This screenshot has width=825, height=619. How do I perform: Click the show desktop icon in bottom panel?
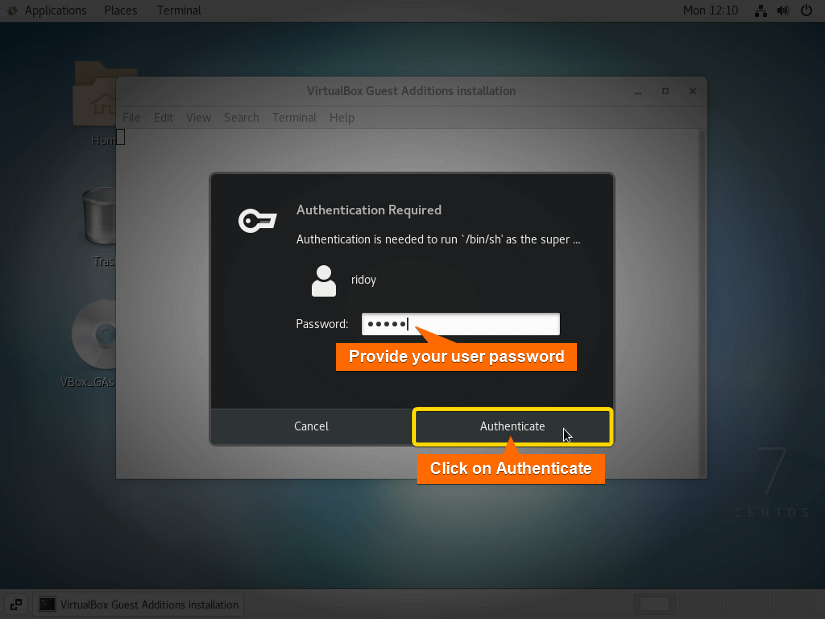tap(16, 604)
